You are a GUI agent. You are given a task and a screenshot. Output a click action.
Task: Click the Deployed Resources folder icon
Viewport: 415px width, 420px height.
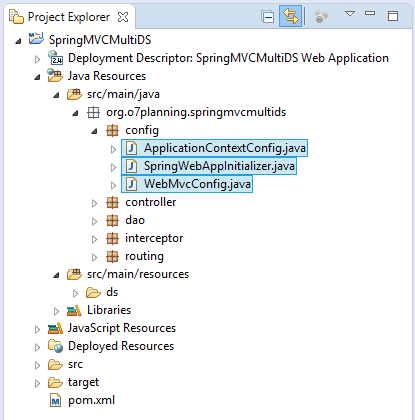pos(55,346)
